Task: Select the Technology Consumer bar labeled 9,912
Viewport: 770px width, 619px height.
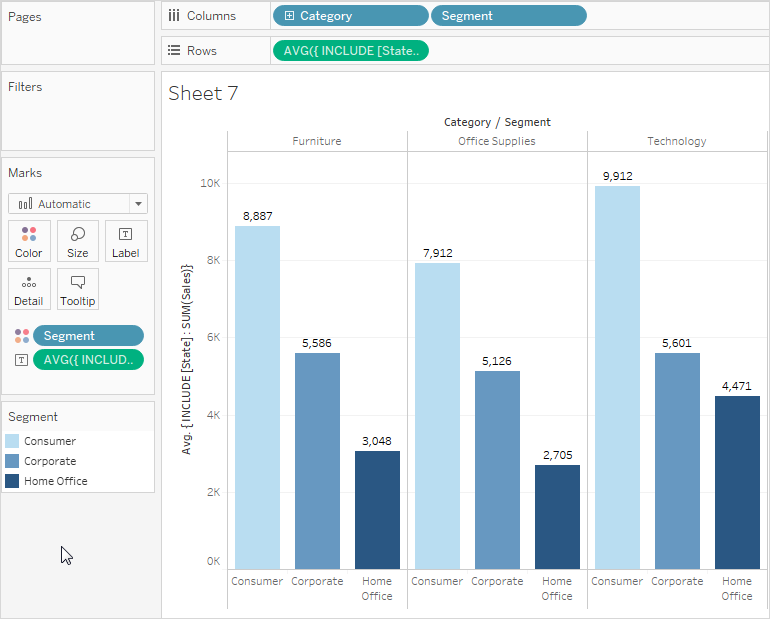Action: pos(617,377)
